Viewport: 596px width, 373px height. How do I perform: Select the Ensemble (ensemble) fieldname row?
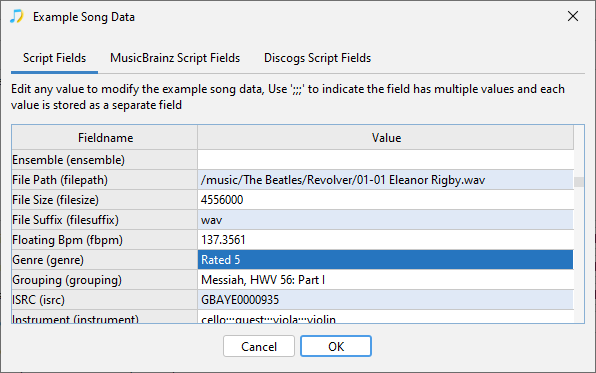point(105,160)
